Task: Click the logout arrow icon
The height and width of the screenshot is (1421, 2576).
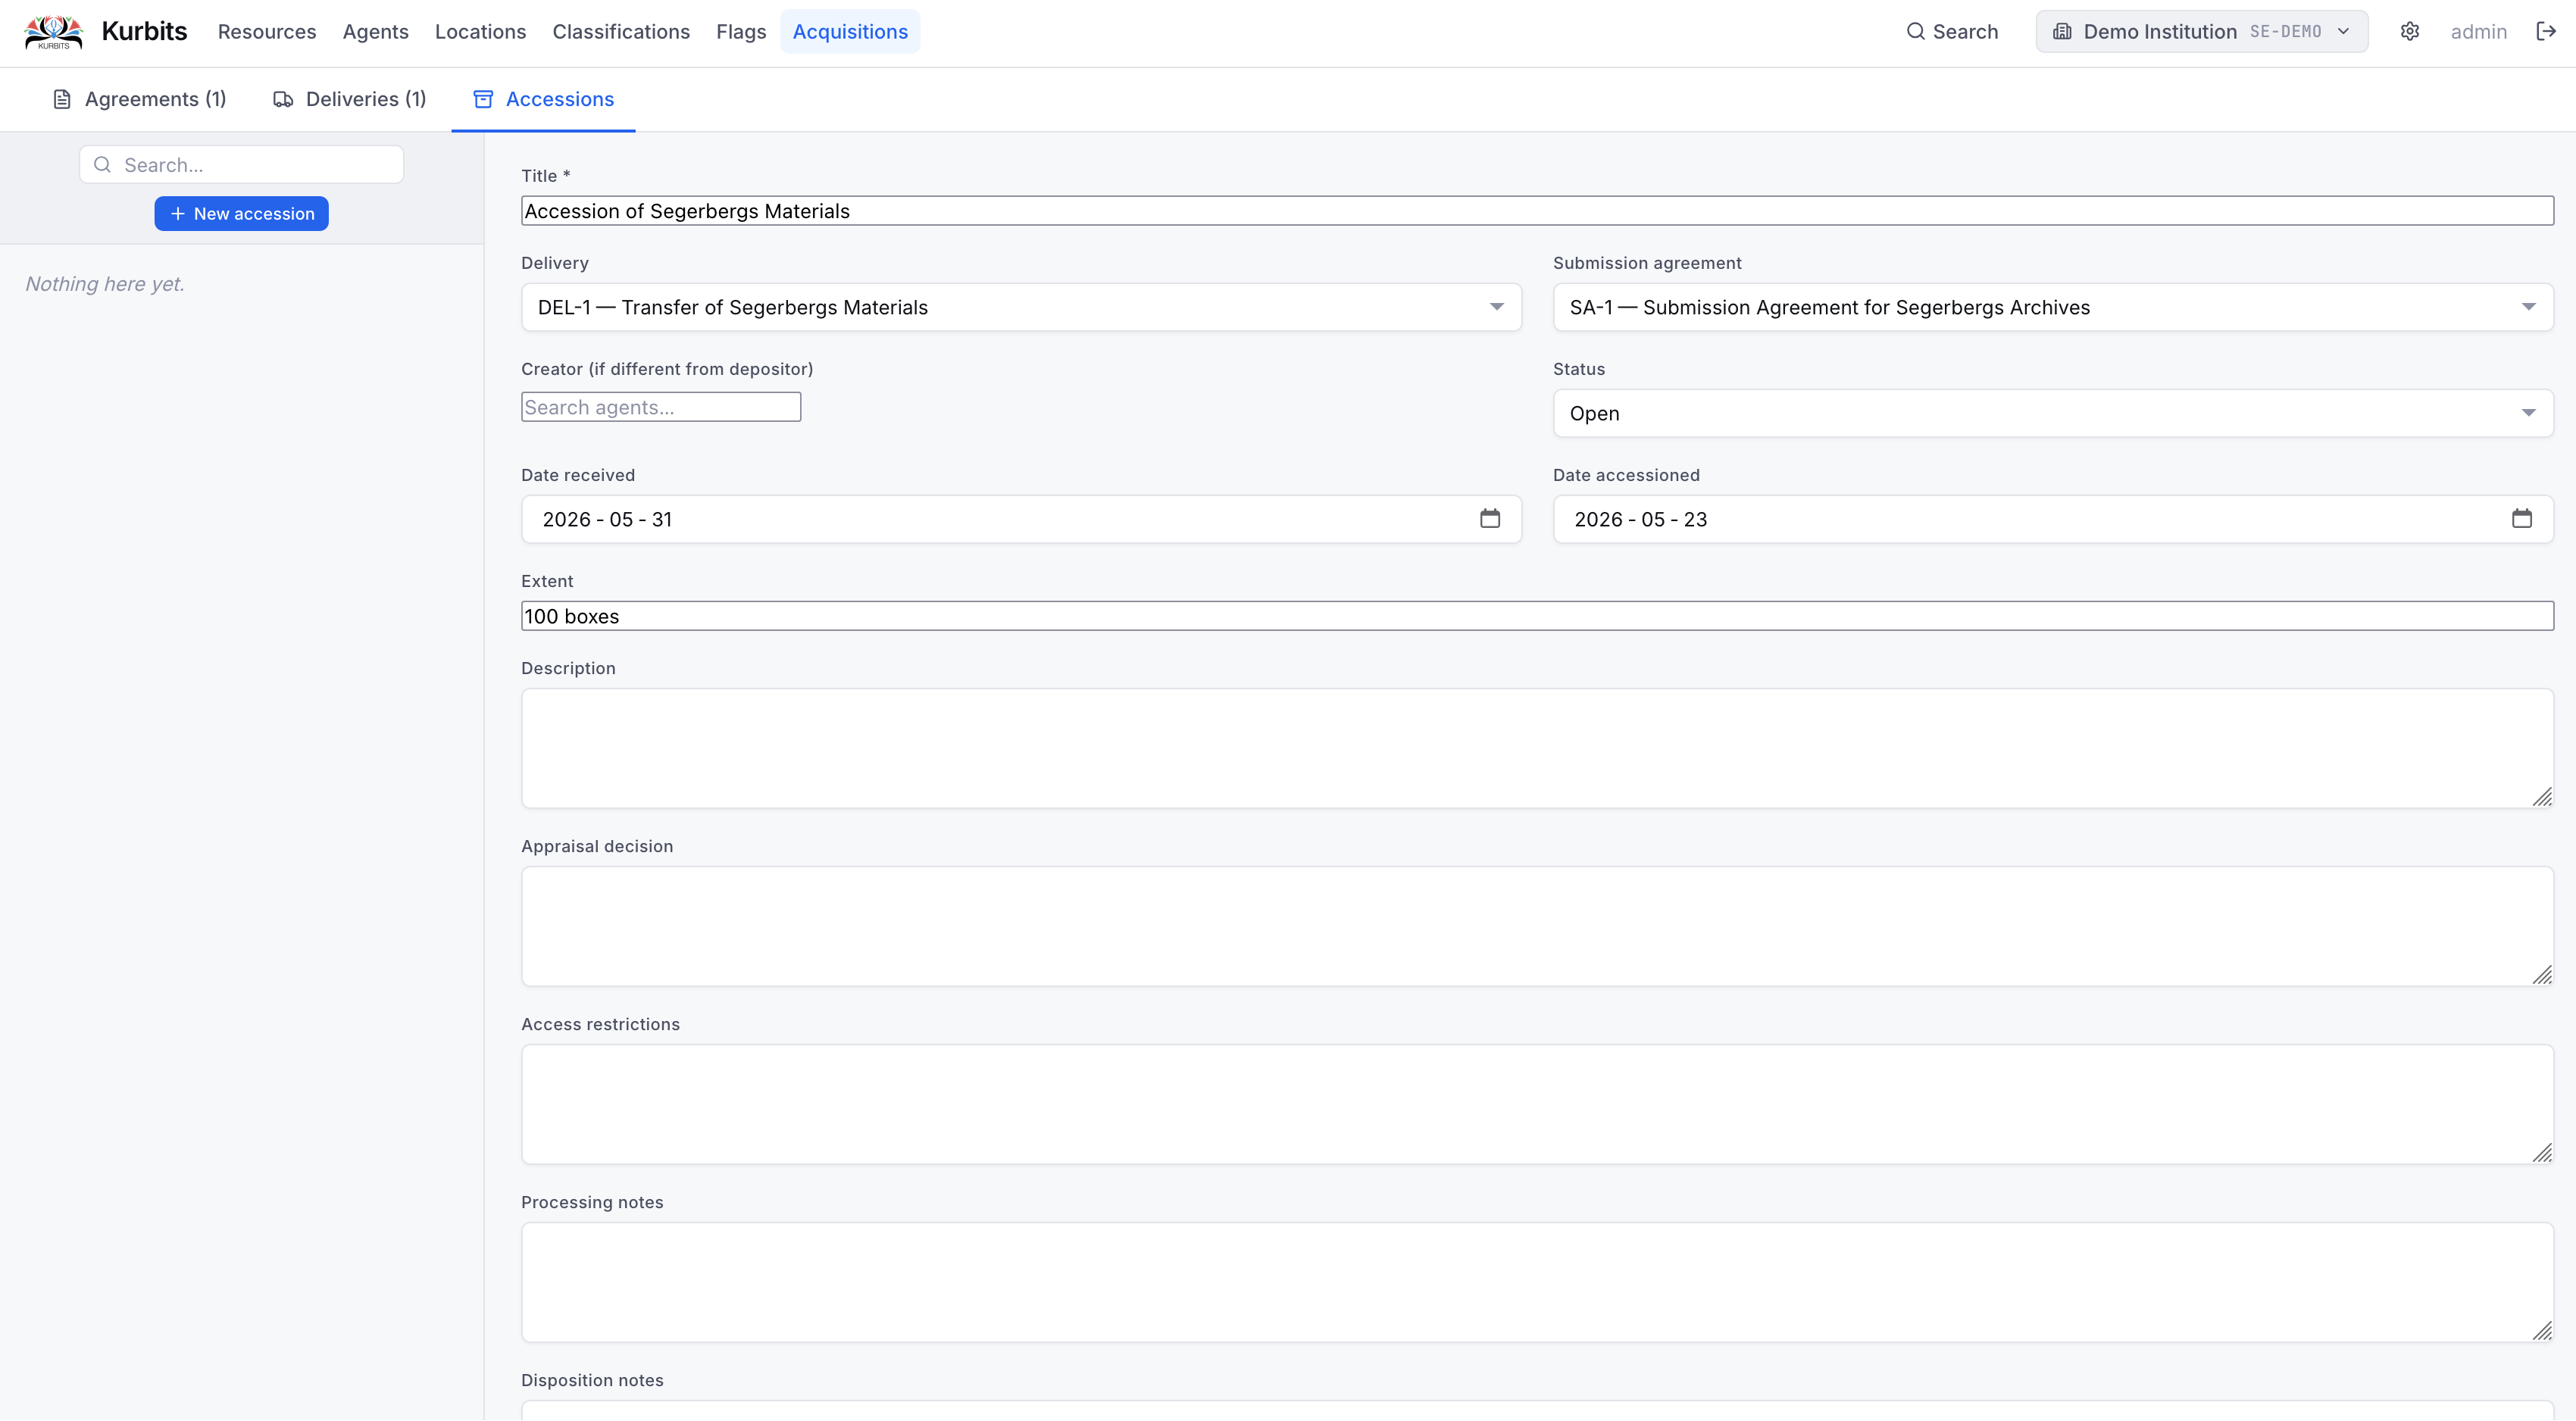Action: point(2546,32)
